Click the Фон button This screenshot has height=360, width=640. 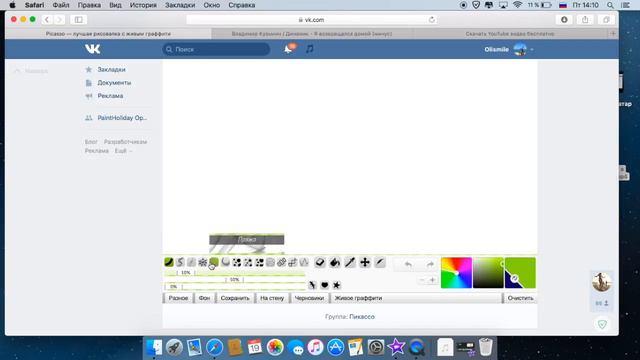204,298
